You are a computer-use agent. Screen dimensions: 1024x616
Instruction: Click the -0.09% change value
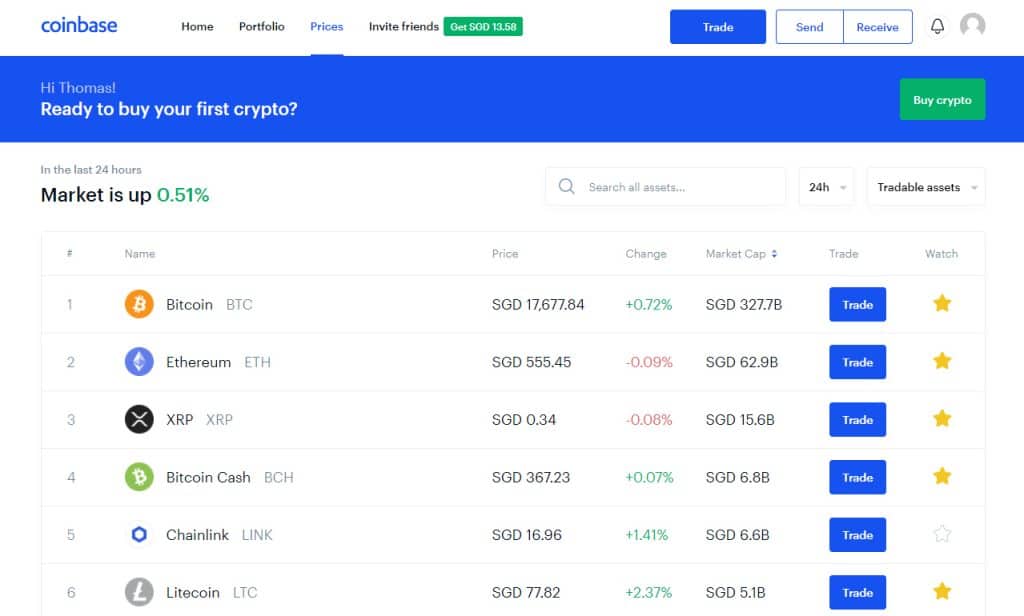click(648, 362)
